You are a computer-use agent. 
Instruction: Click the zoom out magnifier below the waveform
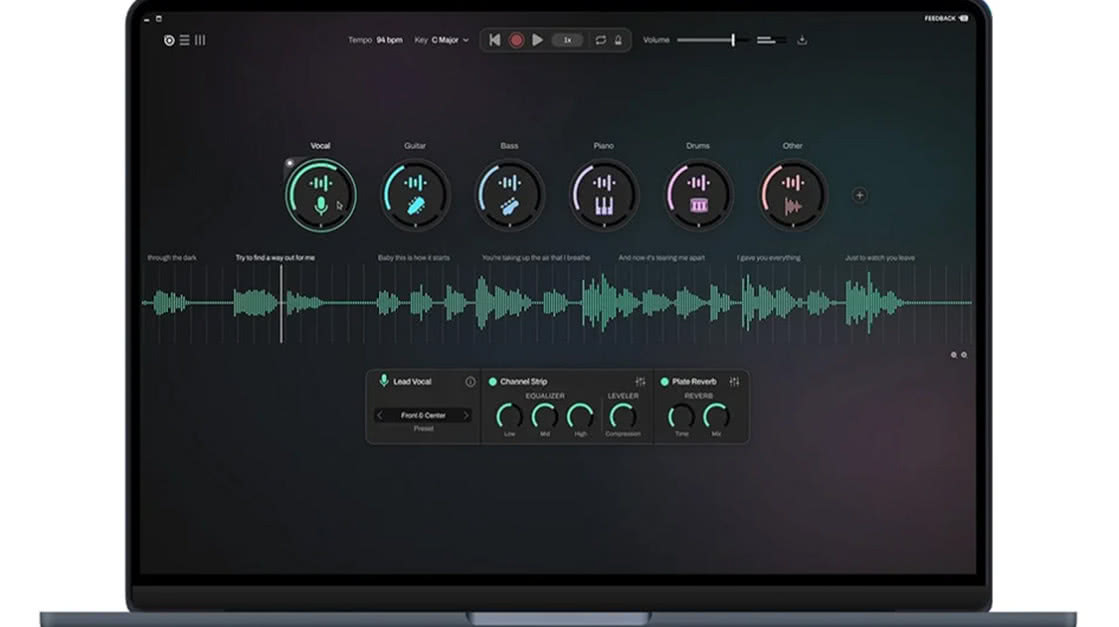[953, 355]
